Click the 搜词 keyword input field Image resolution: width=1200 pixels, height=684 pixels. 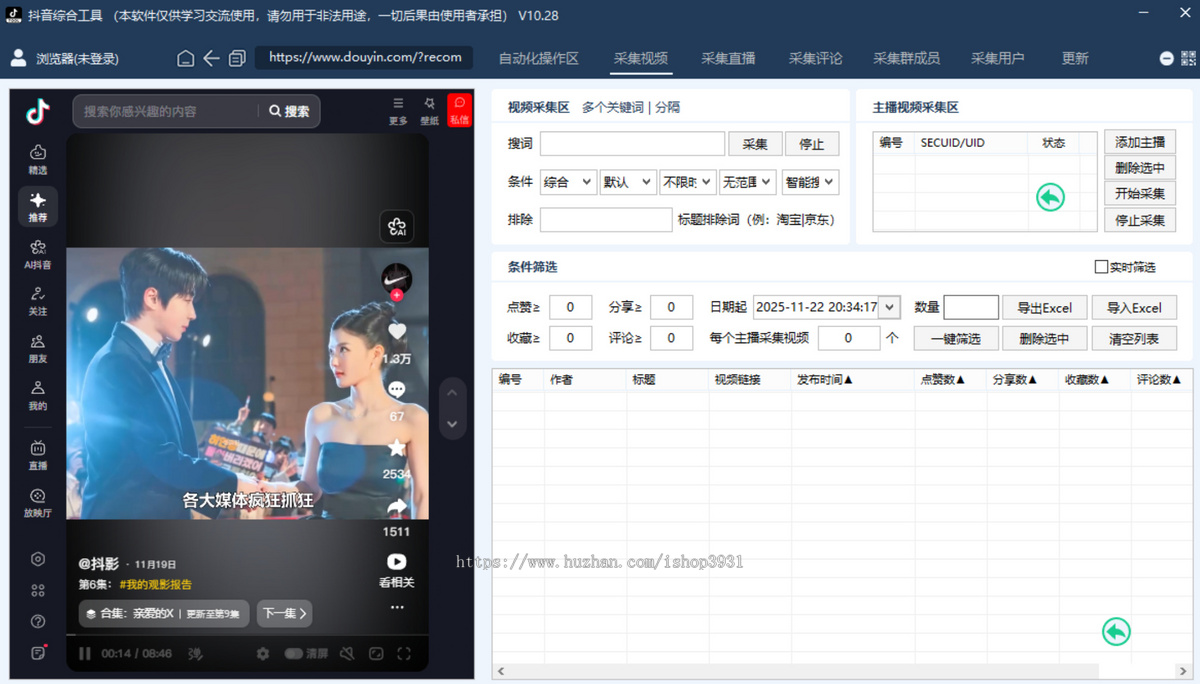coord(632,144)
